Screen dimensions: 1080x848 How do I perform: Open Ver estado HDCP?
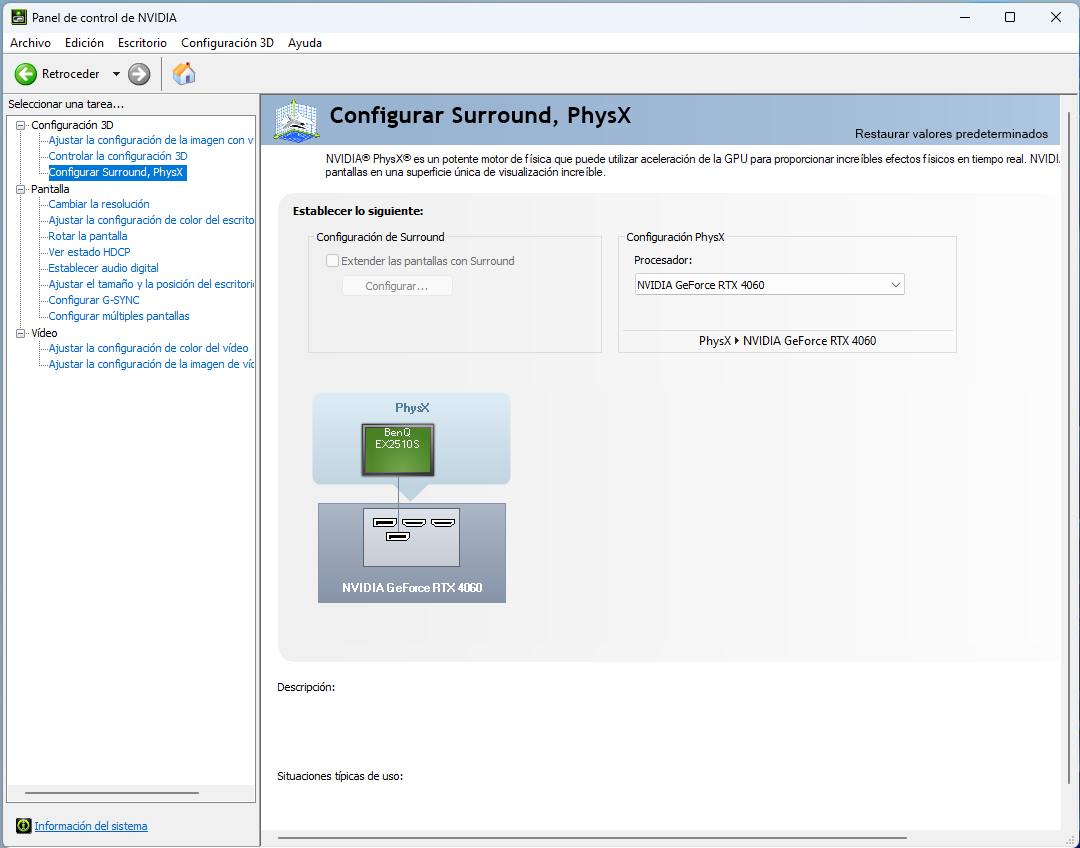coord(89,252)
